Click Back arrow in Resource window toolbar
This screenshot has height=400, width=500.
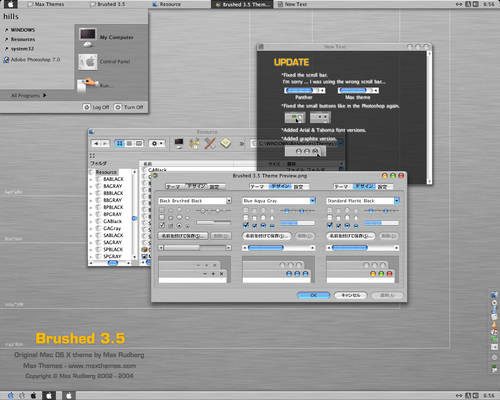pos(96,143)
